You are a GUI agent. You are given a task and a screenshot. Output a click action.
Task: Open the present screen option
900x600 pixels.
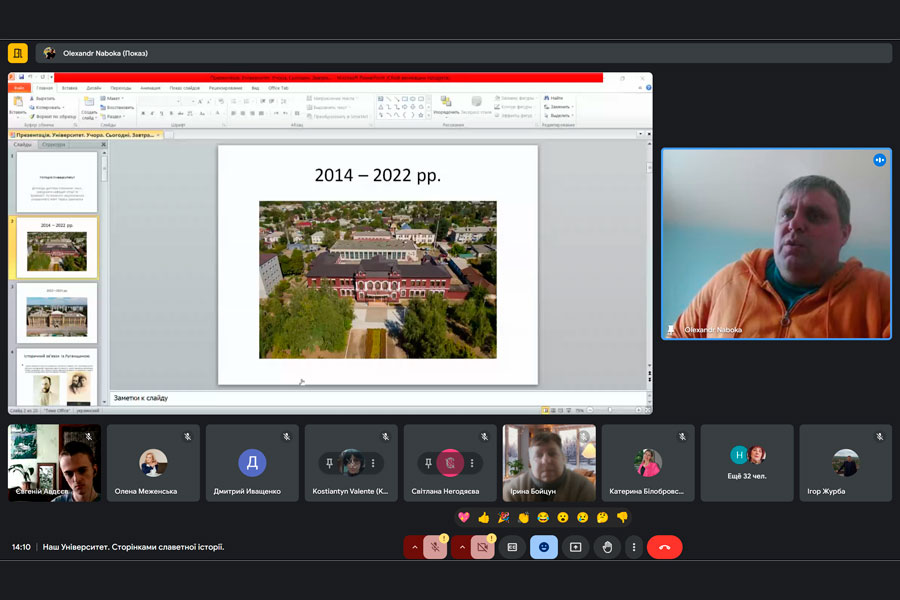[575, 547]
